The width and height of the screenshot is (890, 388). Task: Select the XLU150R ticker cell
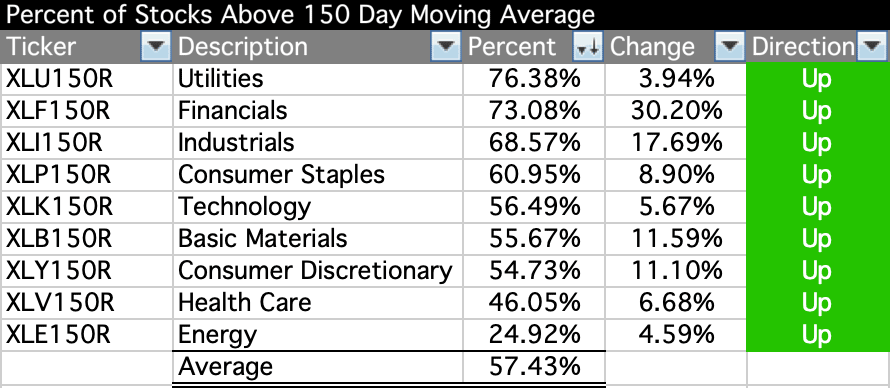pyautogui.click(x=87, y=78)
